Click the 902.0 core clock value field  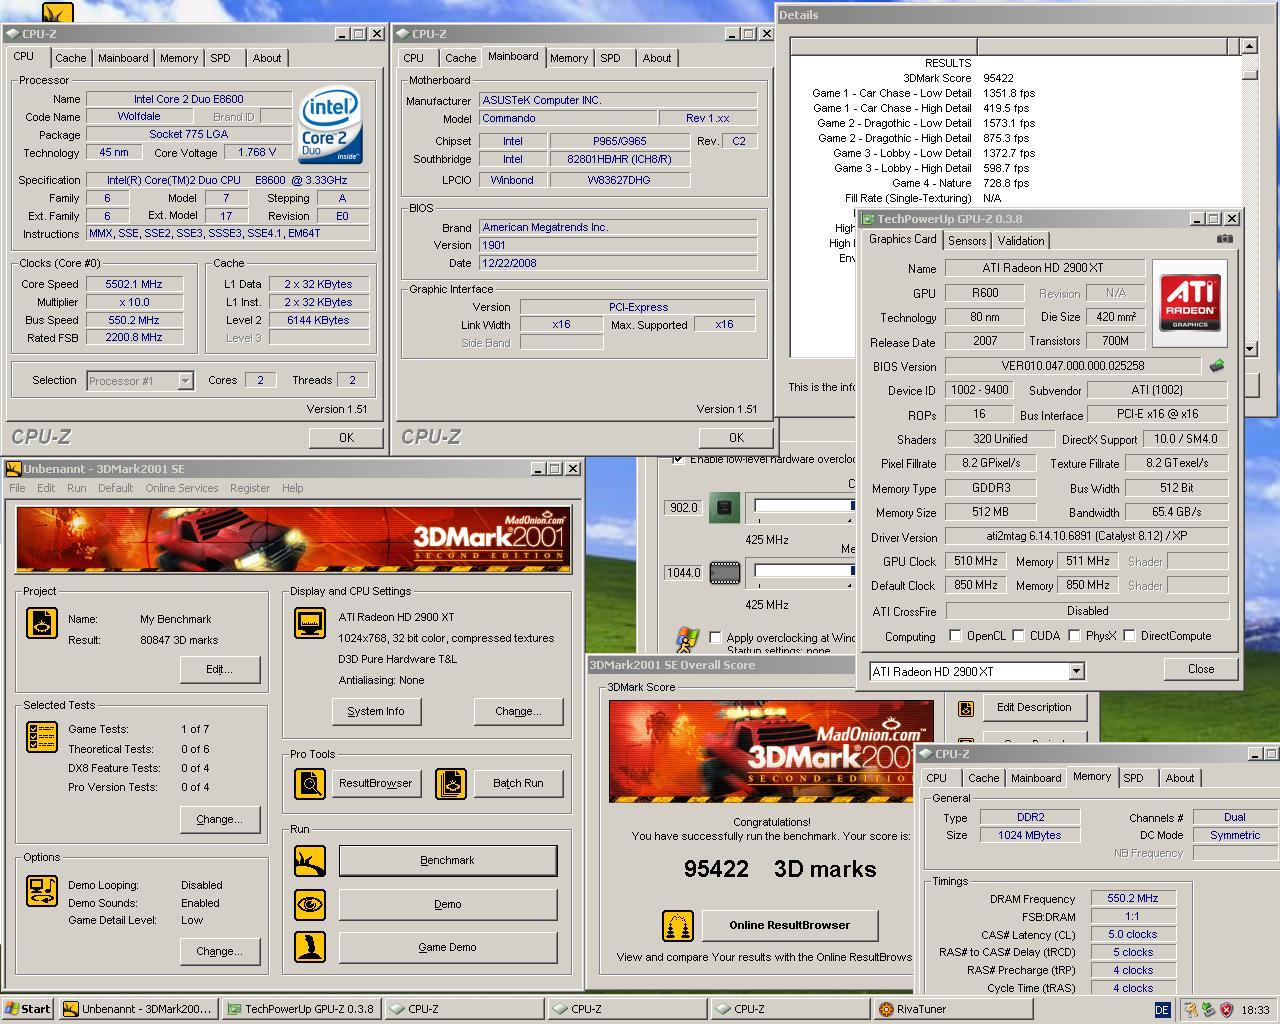point(683,507)
